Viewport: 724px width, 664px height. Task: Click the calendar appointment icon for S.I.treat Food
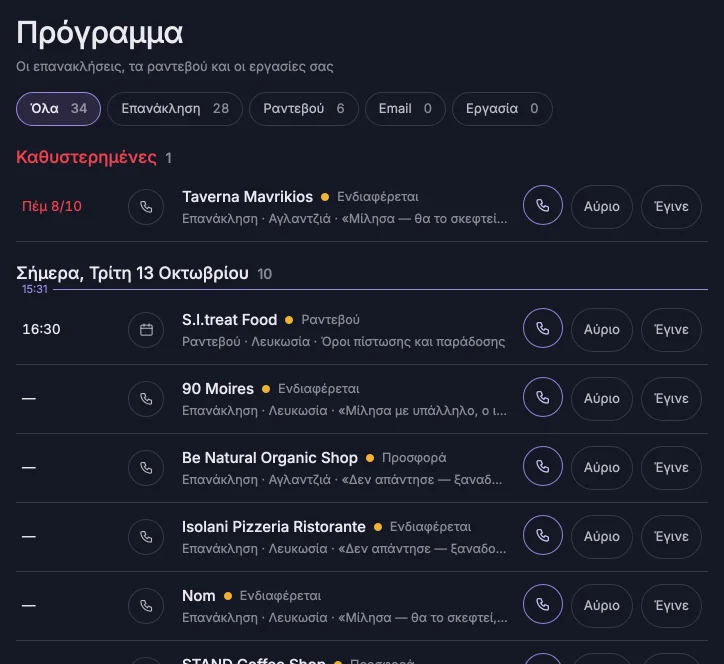pyautogui.click(x=146, y=330)
